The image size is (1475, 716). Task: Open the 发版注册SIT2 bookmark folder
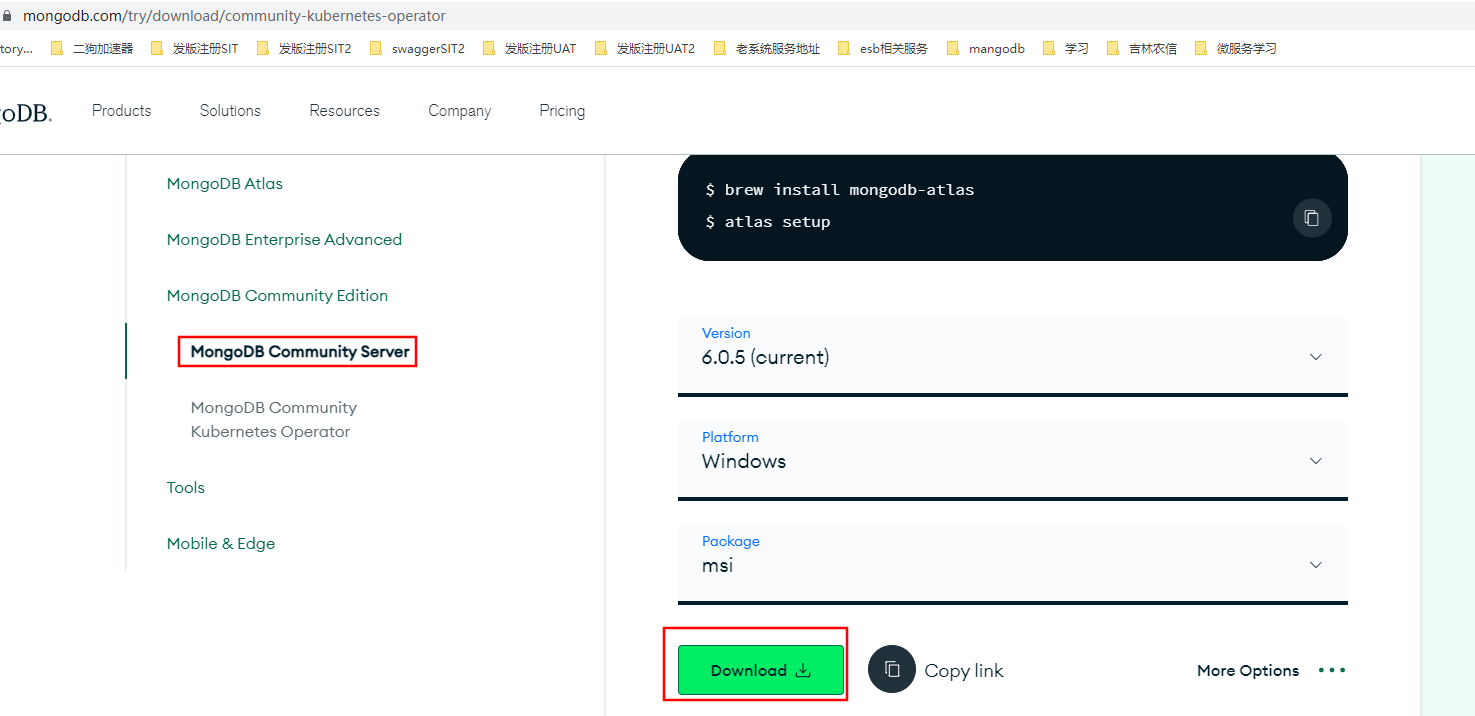(304, 48)
